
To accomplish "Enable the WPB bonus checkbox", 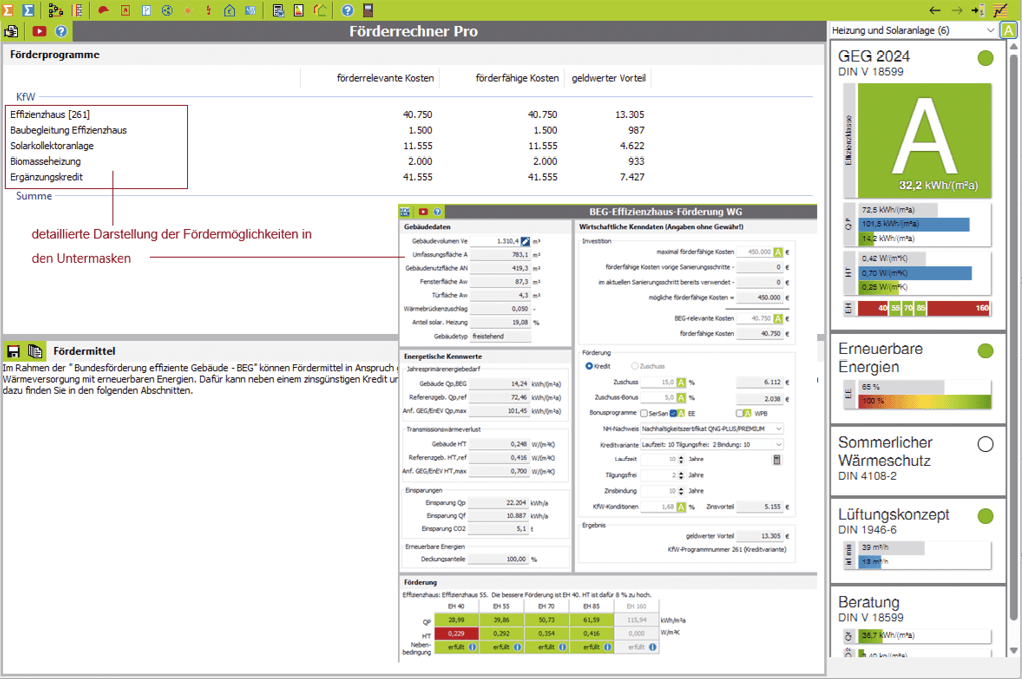I will click(x=740, y=413).
